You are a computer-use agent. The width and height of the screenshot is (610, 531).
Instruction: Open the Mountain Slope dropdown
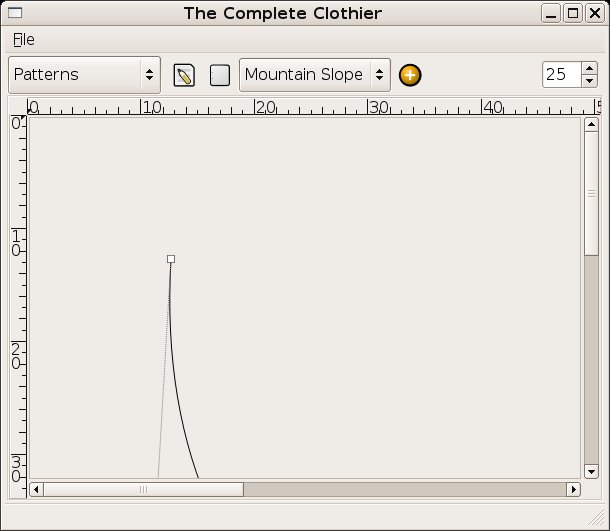315,75
